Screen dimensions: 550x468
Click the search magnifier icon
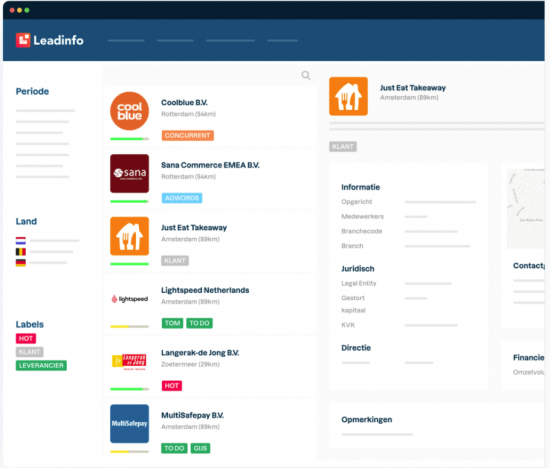[x=306, y=75]
